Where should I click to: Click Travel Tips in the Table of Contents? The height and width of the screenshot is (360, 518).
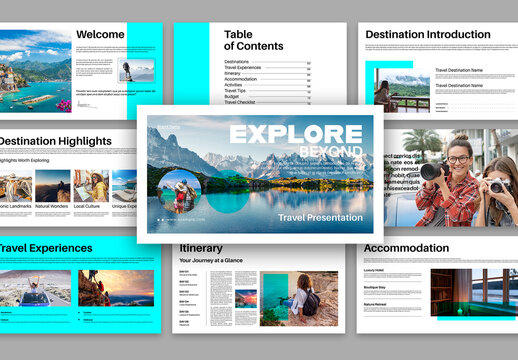(x=235, y=91)
